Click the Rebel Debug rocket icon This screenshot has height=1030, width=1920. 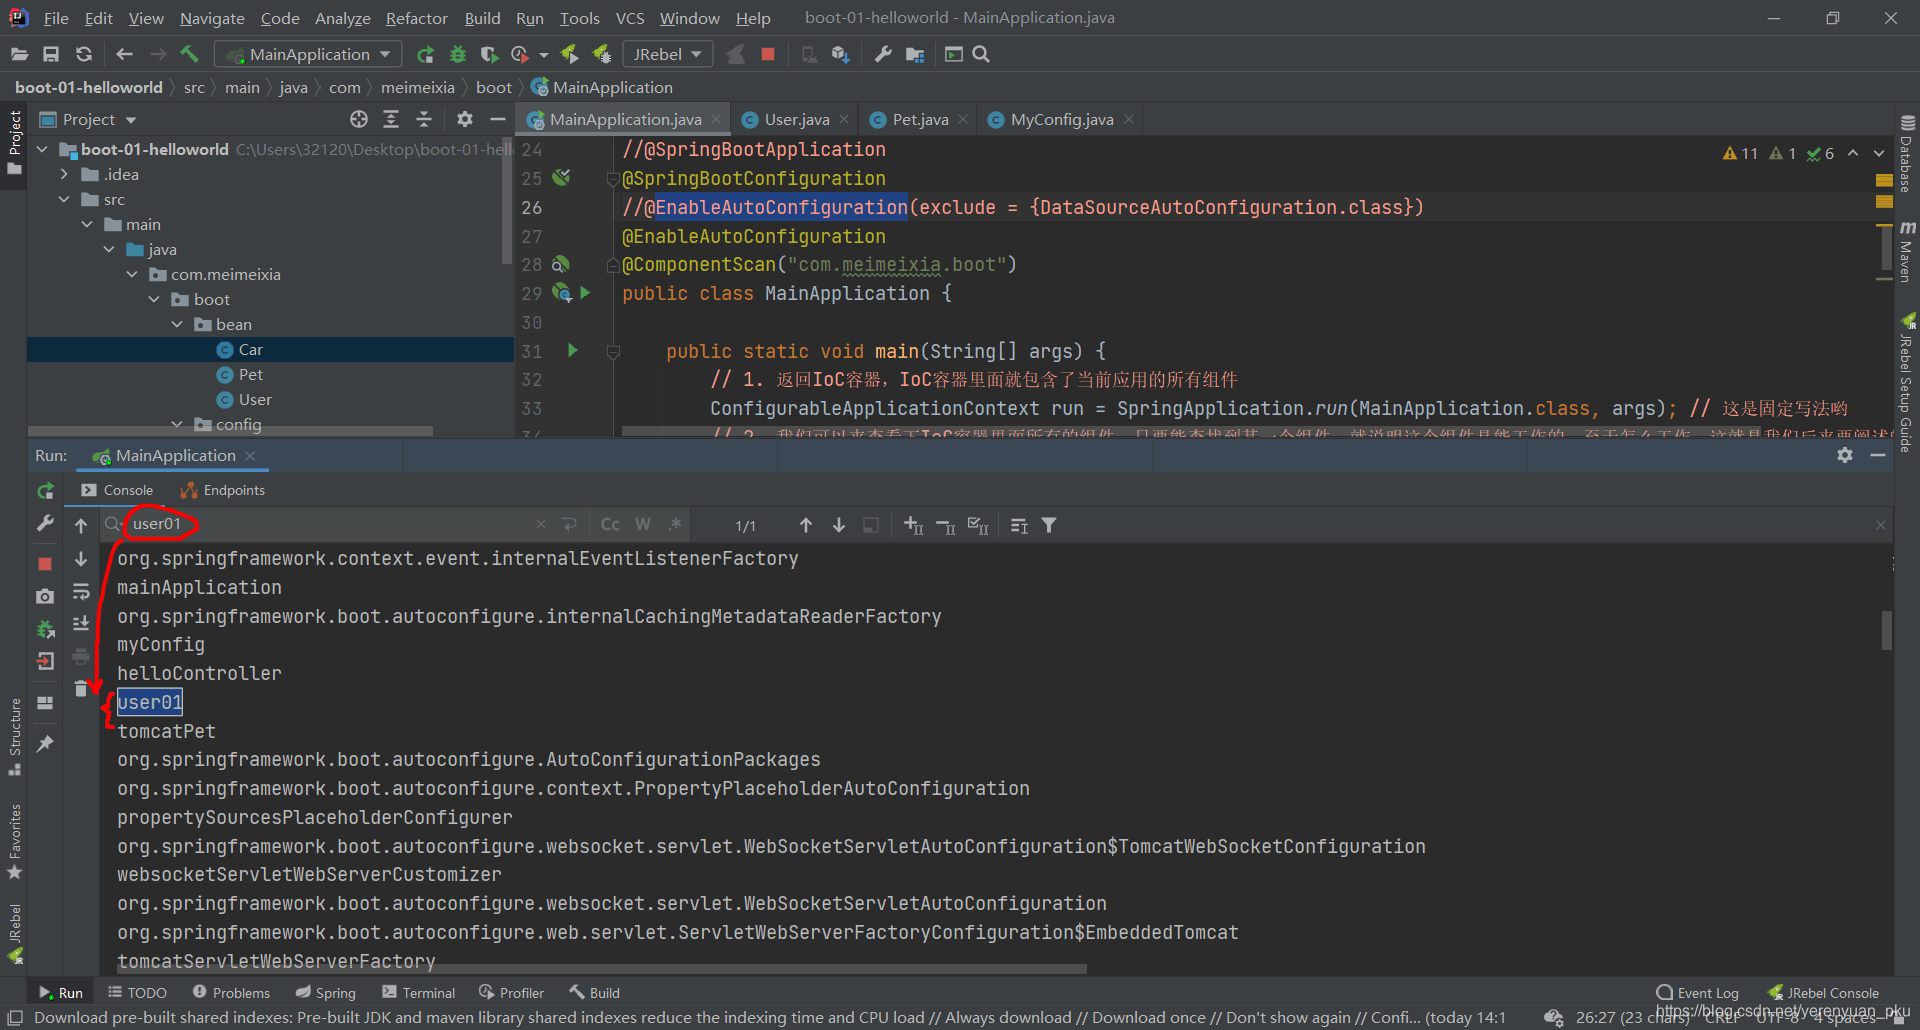pyautogui.click(x=601, y=54)
